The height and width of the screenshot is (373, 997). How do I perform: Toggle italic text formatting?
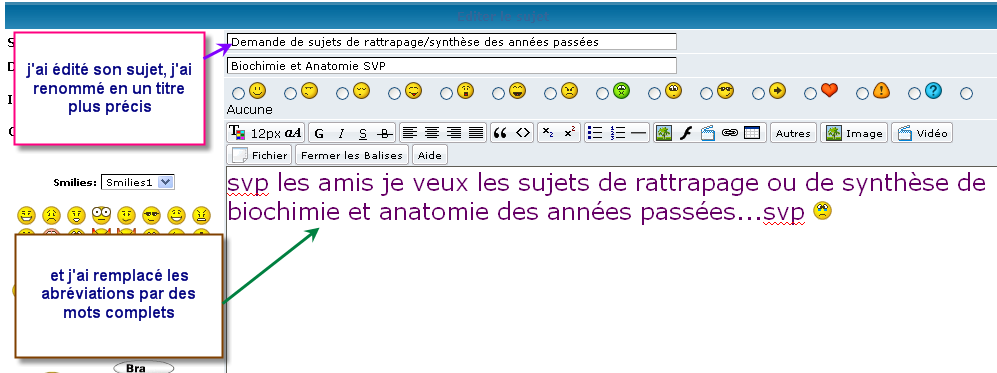341,133
